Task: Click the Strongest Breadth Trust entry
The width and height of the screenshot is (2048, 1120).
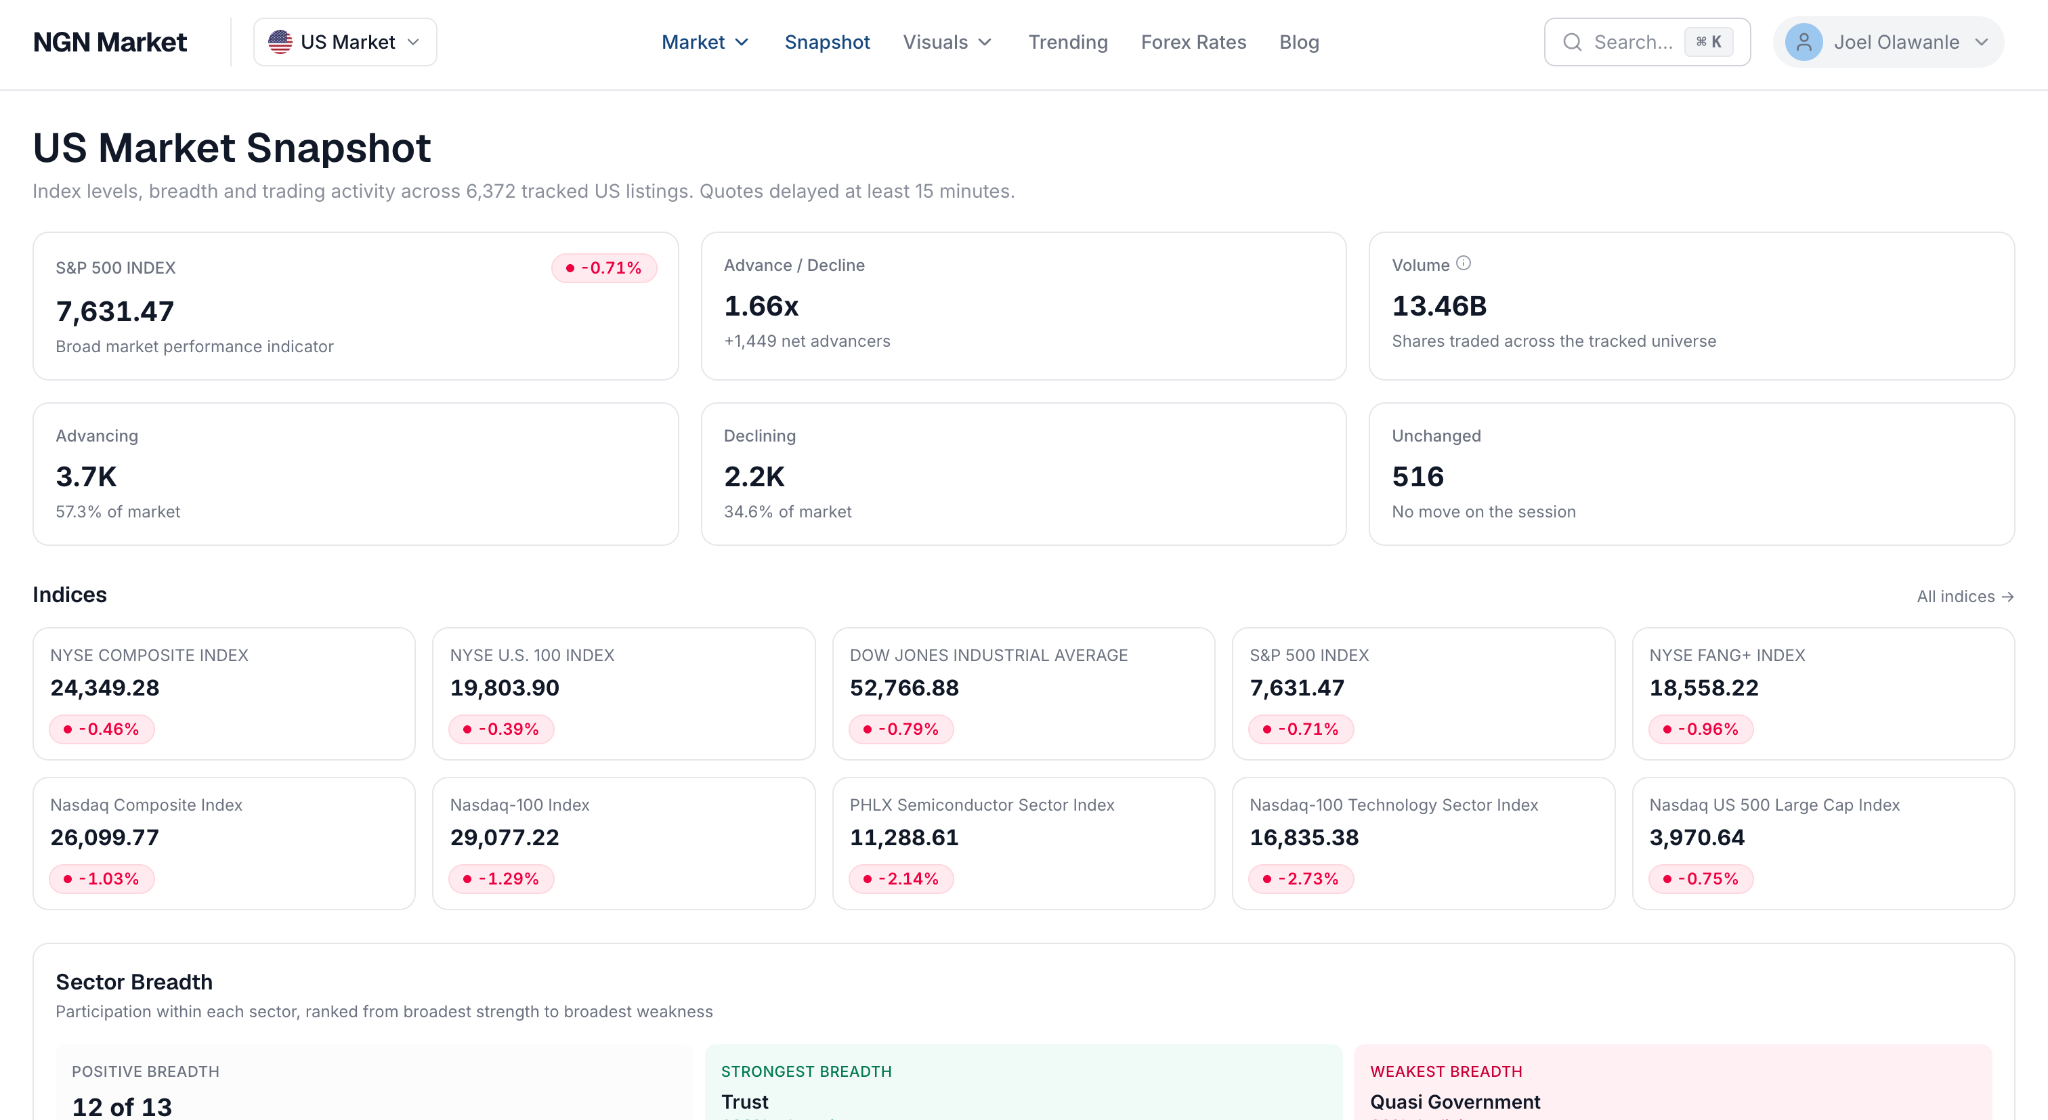Action: coord(745,1102)
